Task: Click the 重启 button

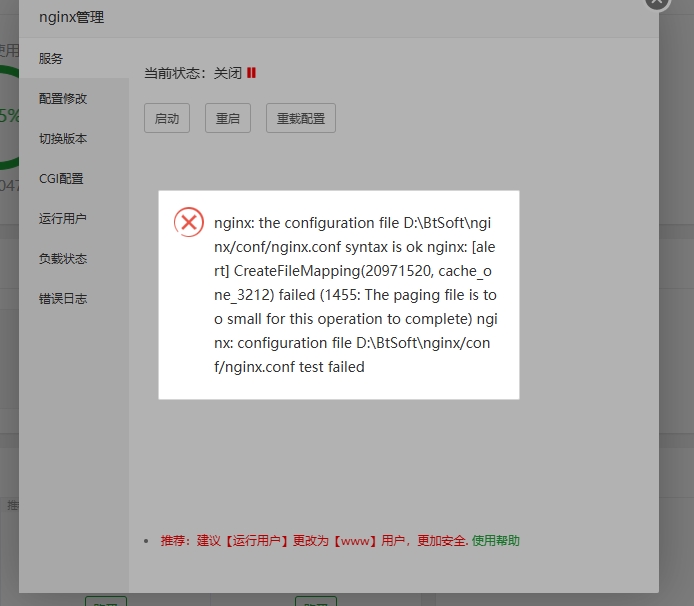Action: point(228,118)
